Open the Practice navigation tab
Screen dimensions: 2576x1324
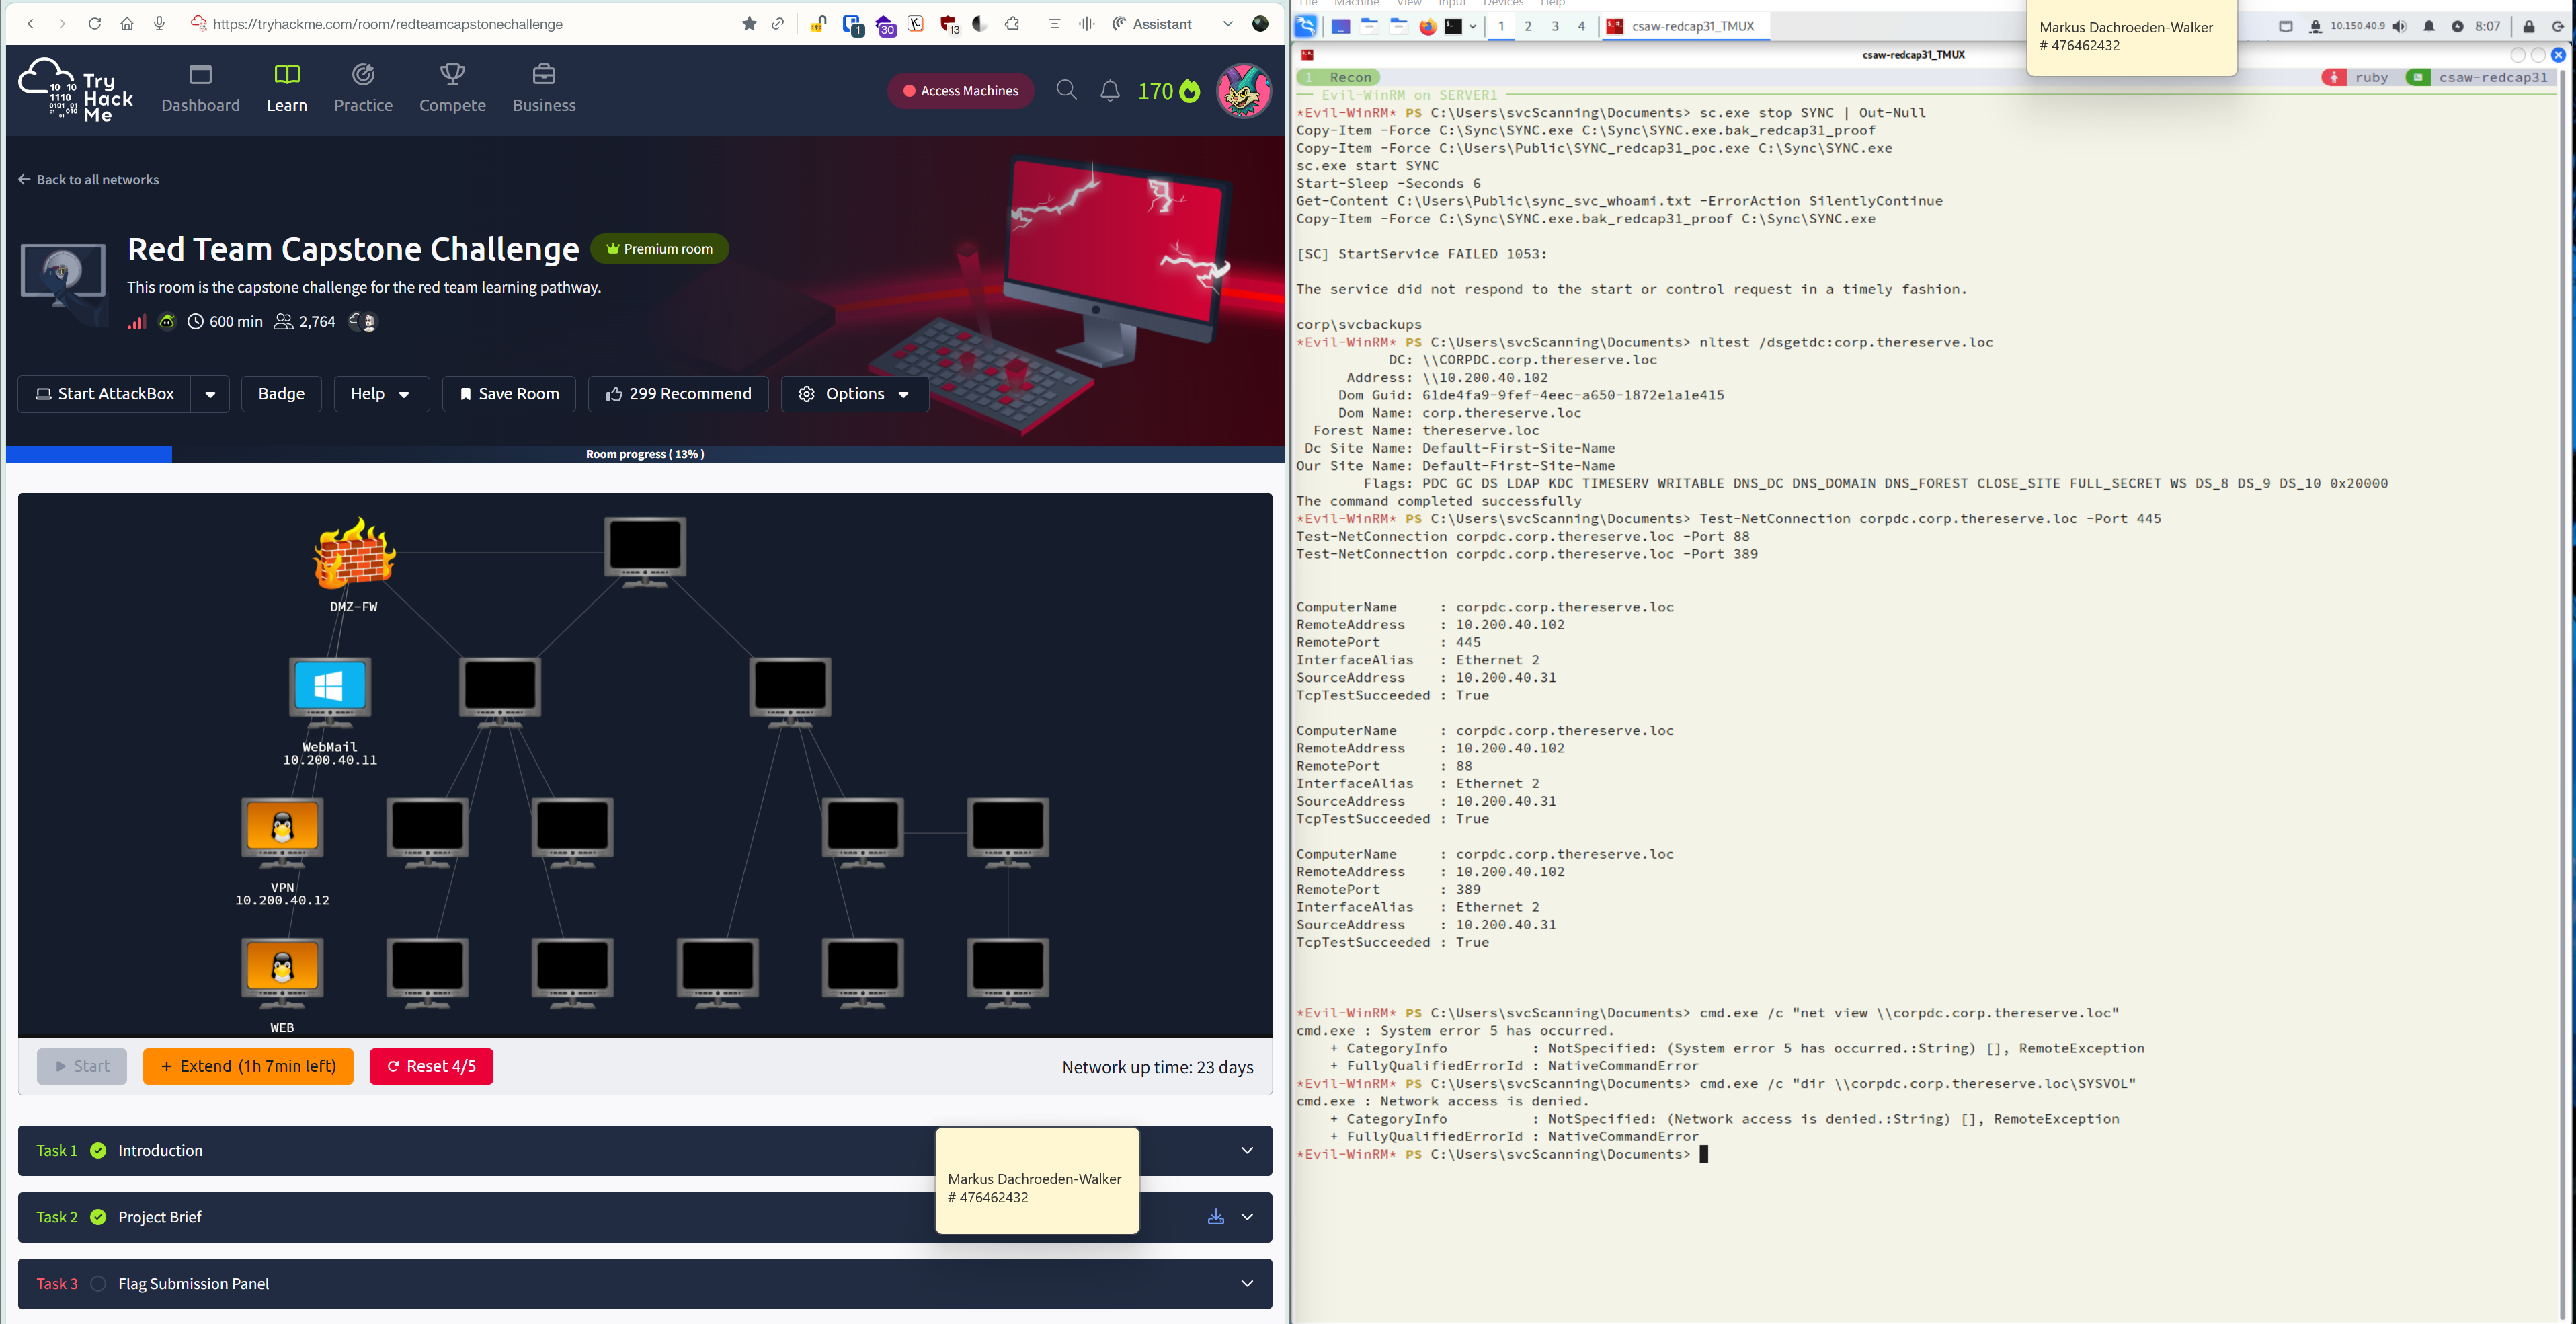(363, 88)
